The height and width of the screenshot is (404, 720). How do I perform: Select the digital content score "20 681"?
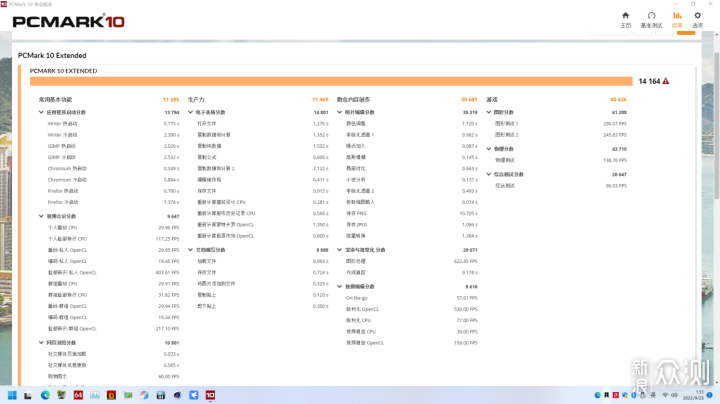coord(469,100)
